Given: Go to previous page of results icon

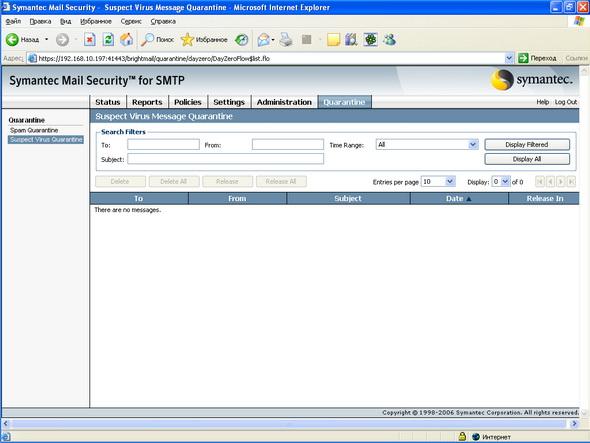Looking at the screenshot, I should pos(550,182).
